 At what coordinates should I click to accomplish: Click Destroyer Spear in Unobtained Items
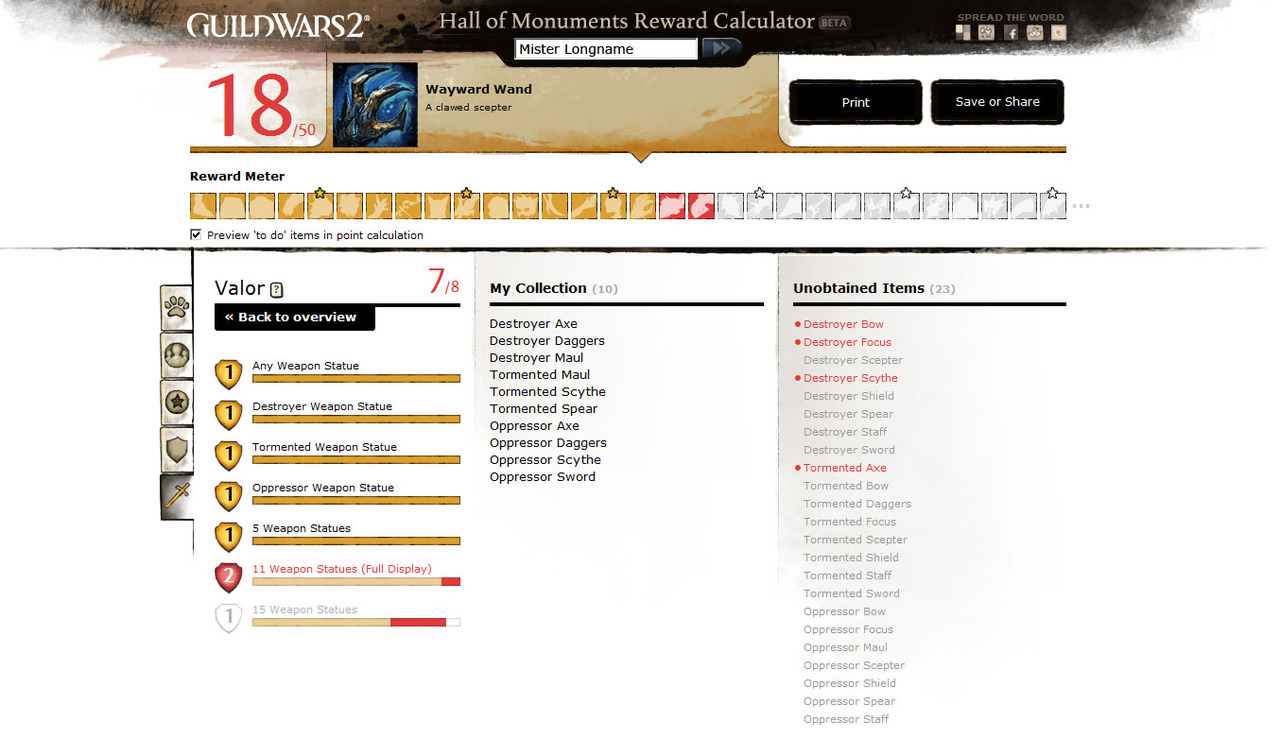coord(848,414)
